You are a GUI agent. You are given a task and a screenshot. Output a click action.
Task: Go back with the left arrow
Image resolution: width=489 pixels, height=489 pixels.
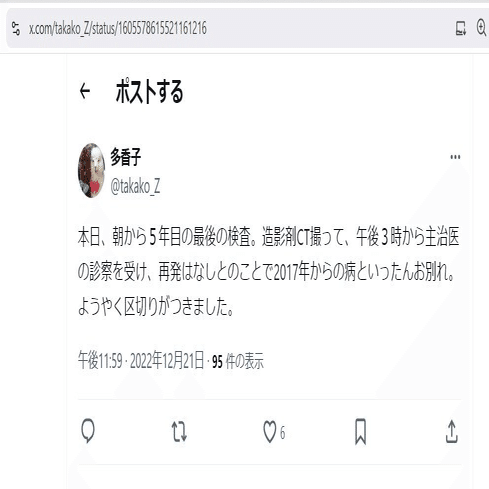coord(85,91)
